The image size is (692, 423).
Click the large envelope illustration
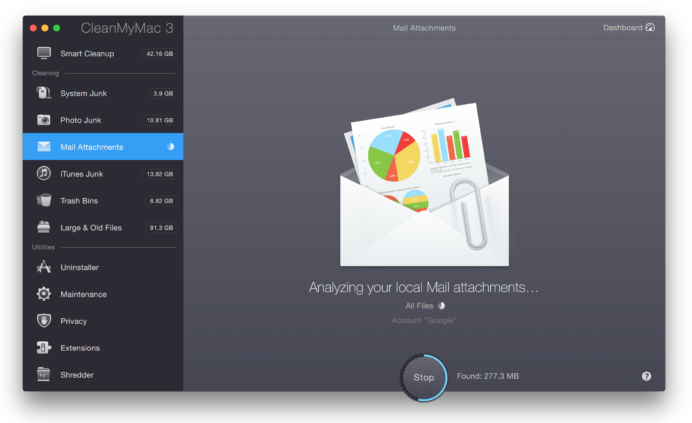[424, 183]
